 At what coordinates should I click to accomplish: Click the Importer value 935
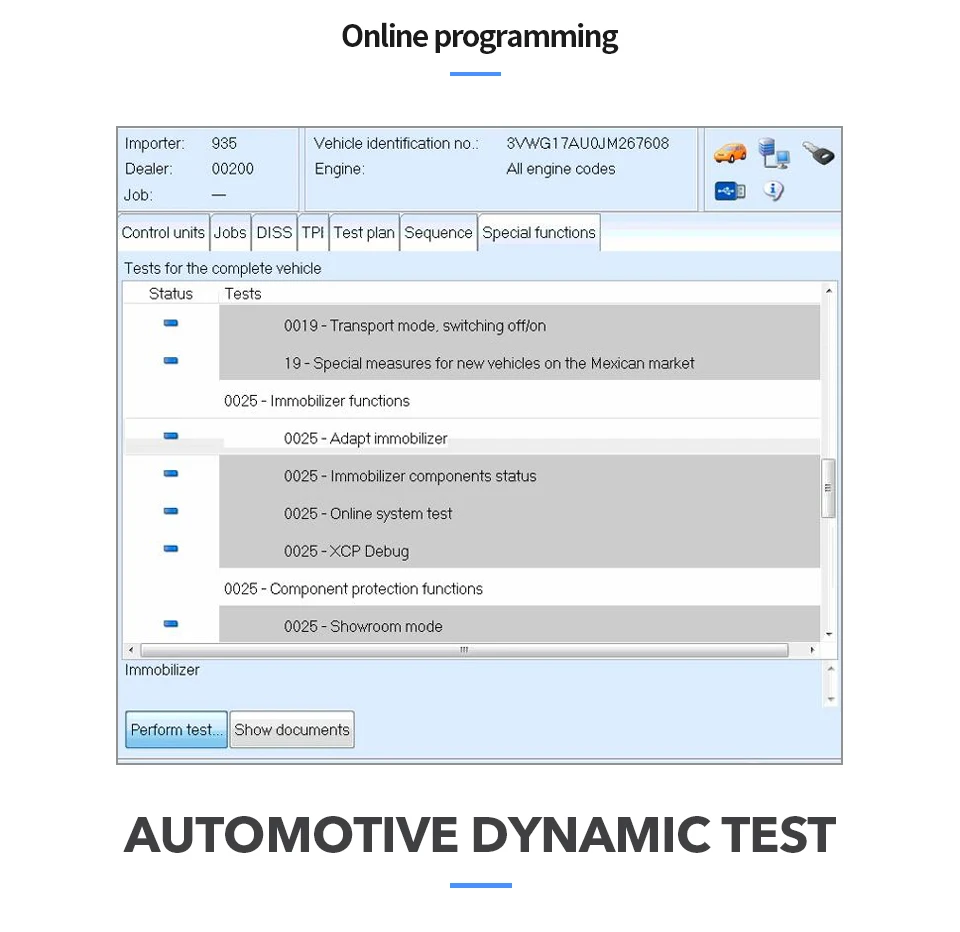click(224, 143)
